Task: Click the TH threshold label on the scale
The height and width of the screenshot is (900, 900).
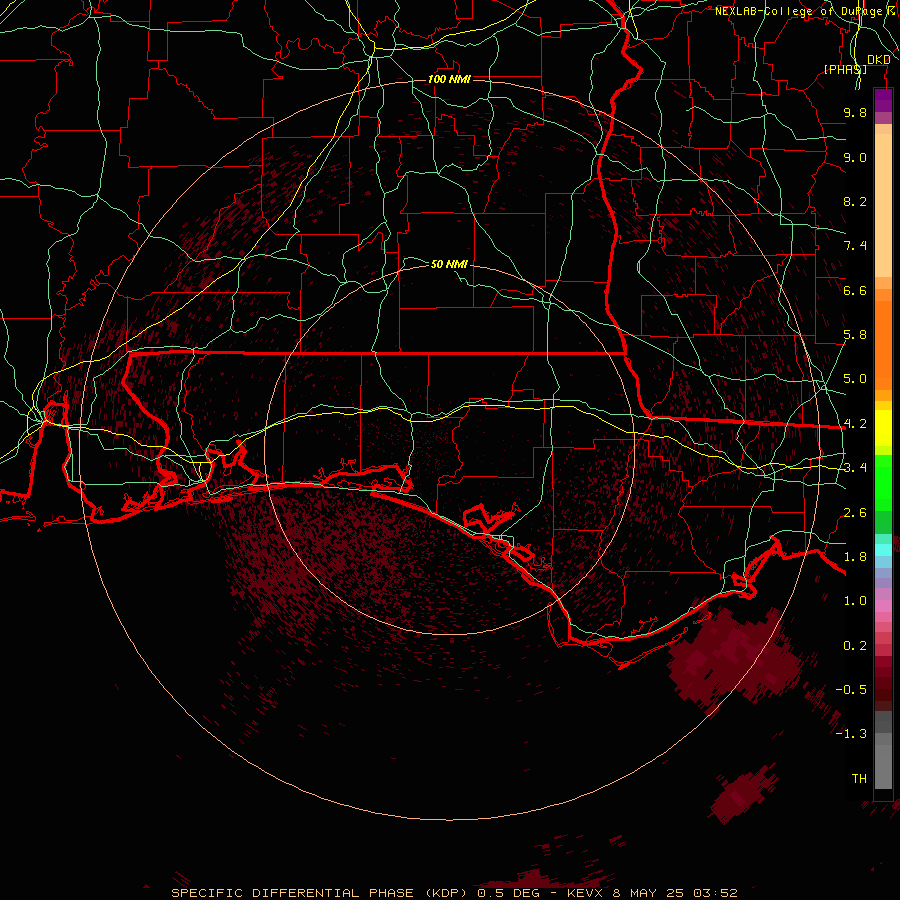Action: point(859,779)
